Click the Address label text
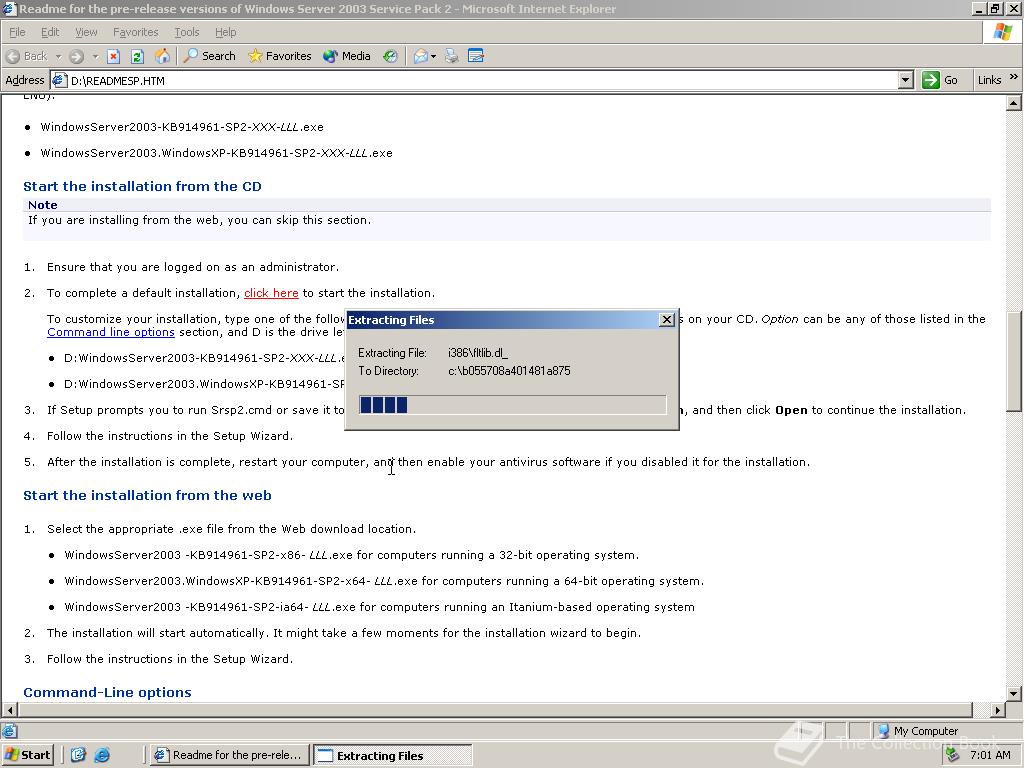Image resolution: width=1024 pixels, height=768 pixels. (x=25, y=80)
